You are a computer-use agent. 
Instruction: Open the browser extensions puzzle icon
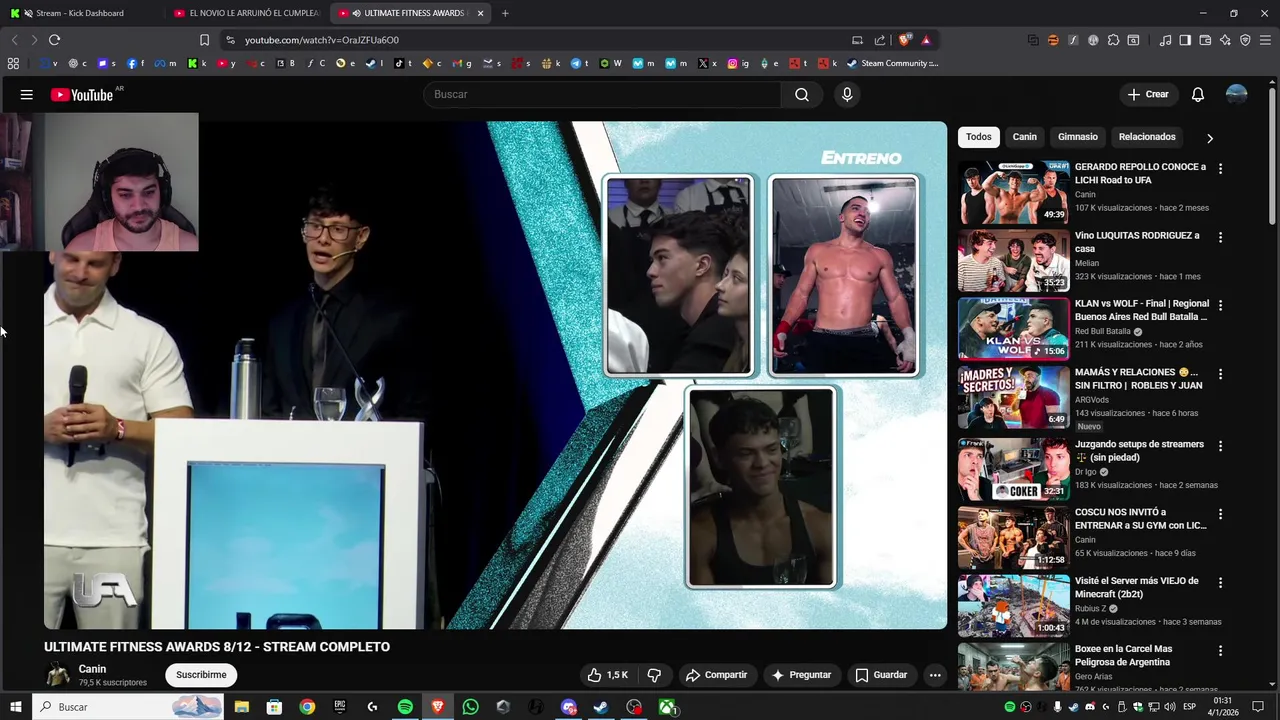pyautogui.click(x=1113, y=40)
